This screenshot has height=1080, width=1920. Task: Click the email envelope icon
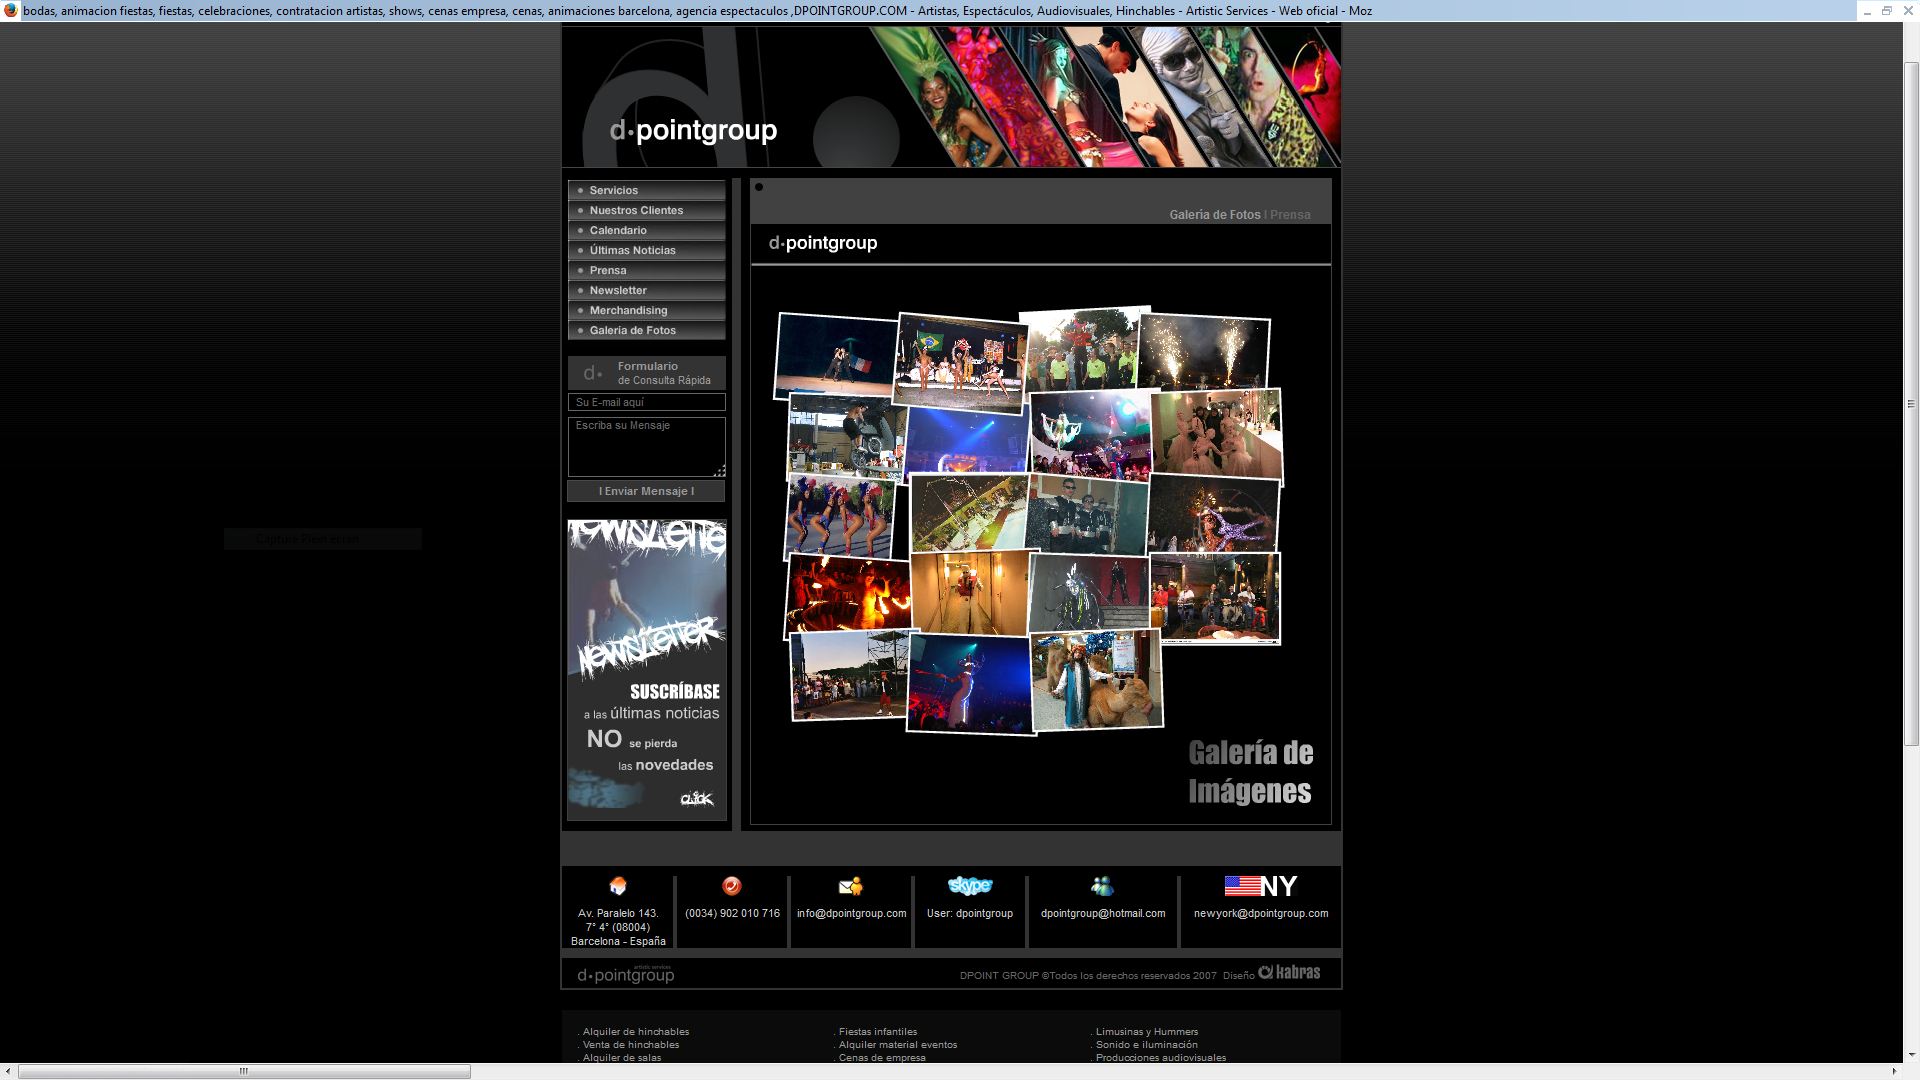point(851,886)
